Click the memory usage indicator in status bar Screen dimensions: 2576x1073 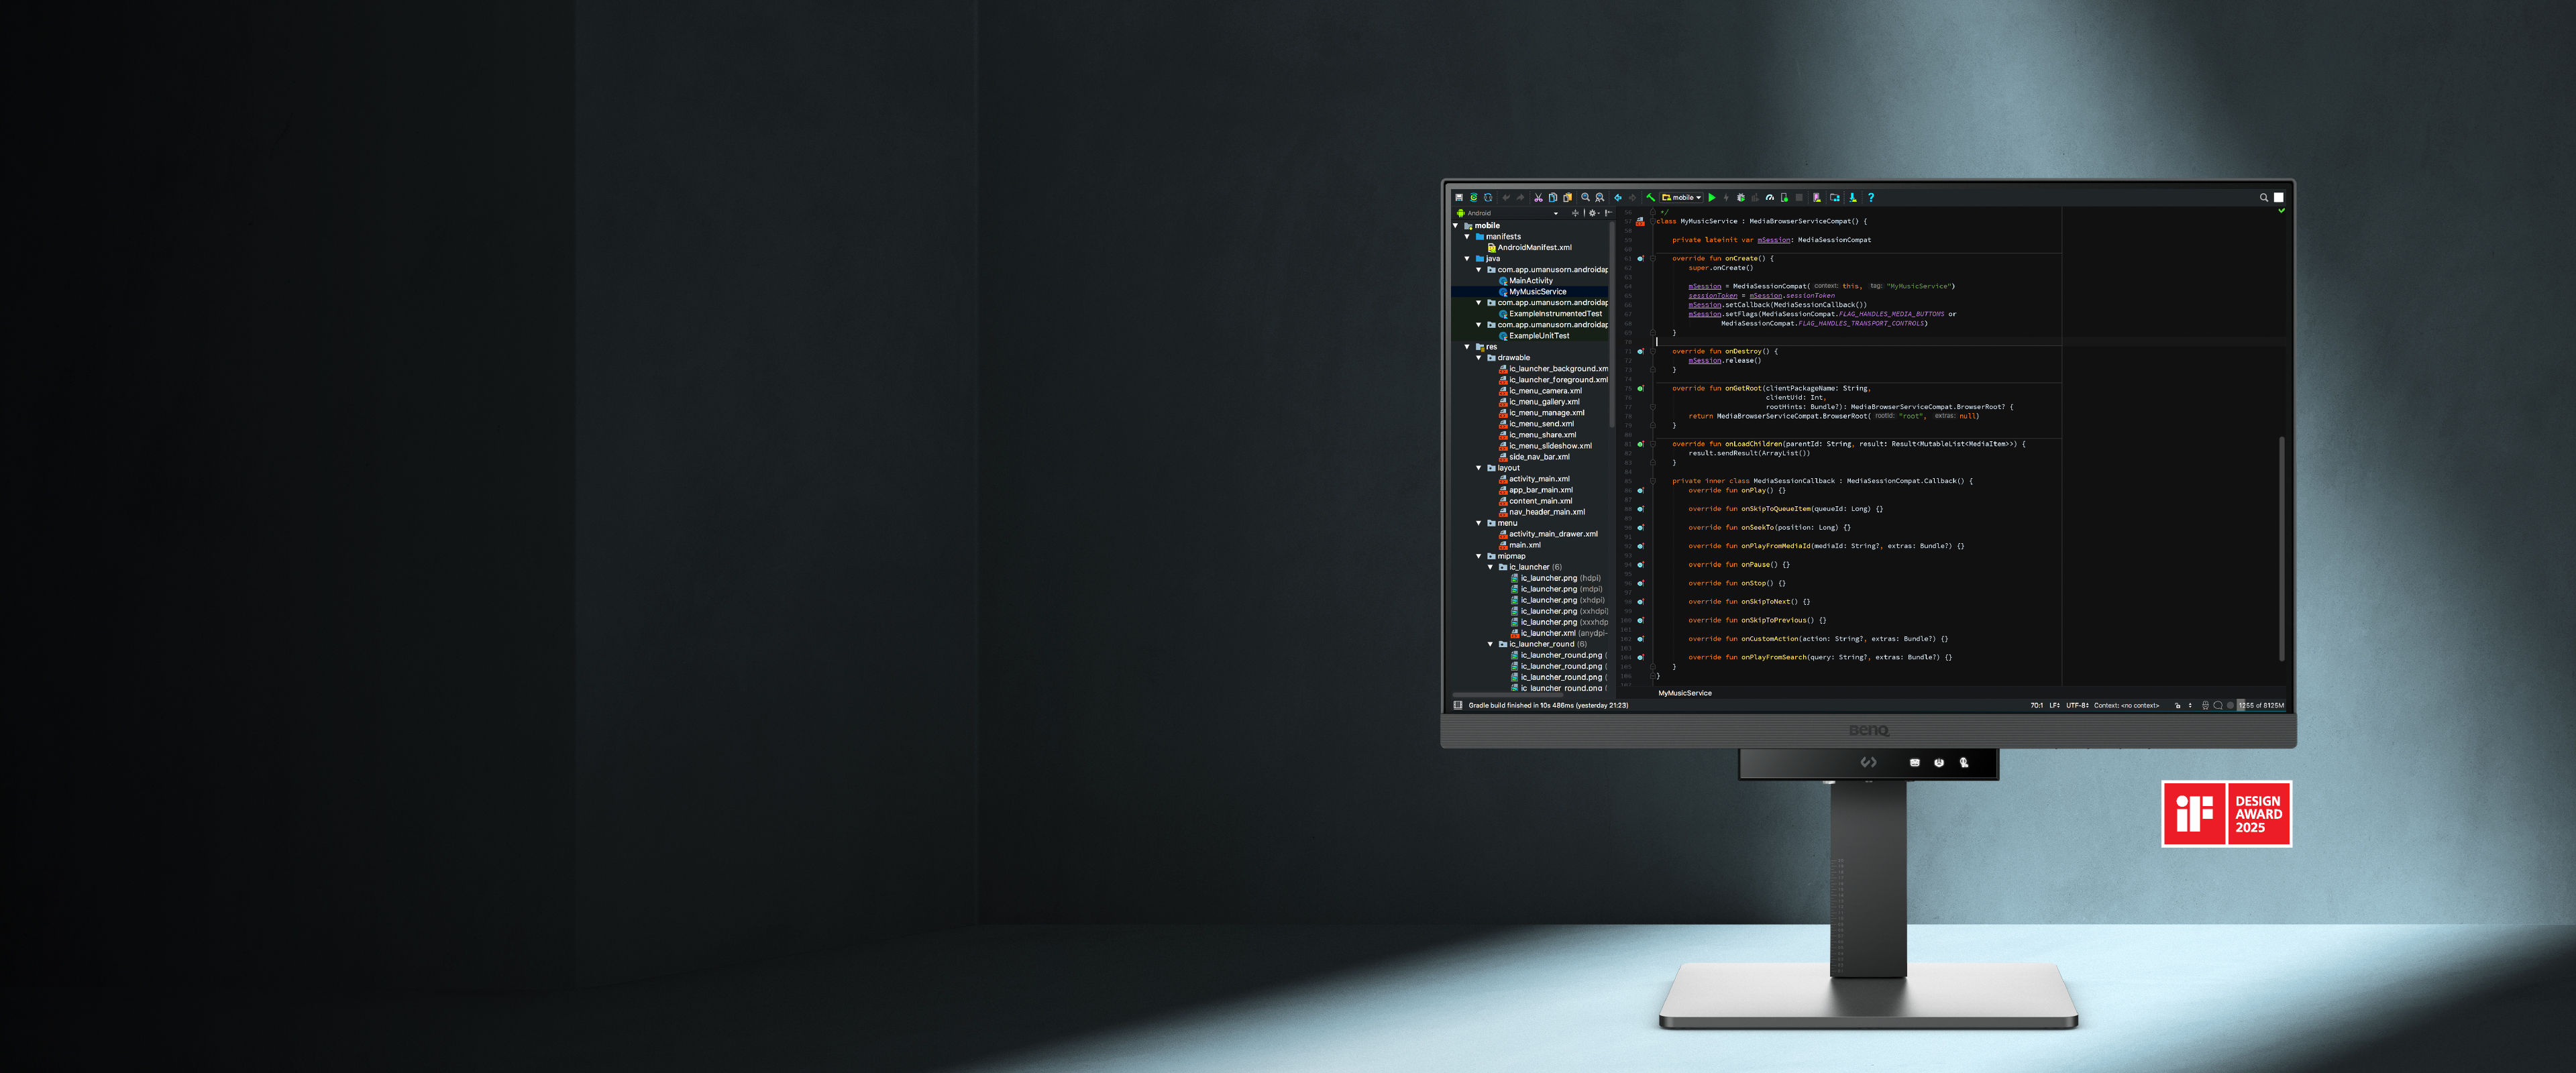point(2260,705)
